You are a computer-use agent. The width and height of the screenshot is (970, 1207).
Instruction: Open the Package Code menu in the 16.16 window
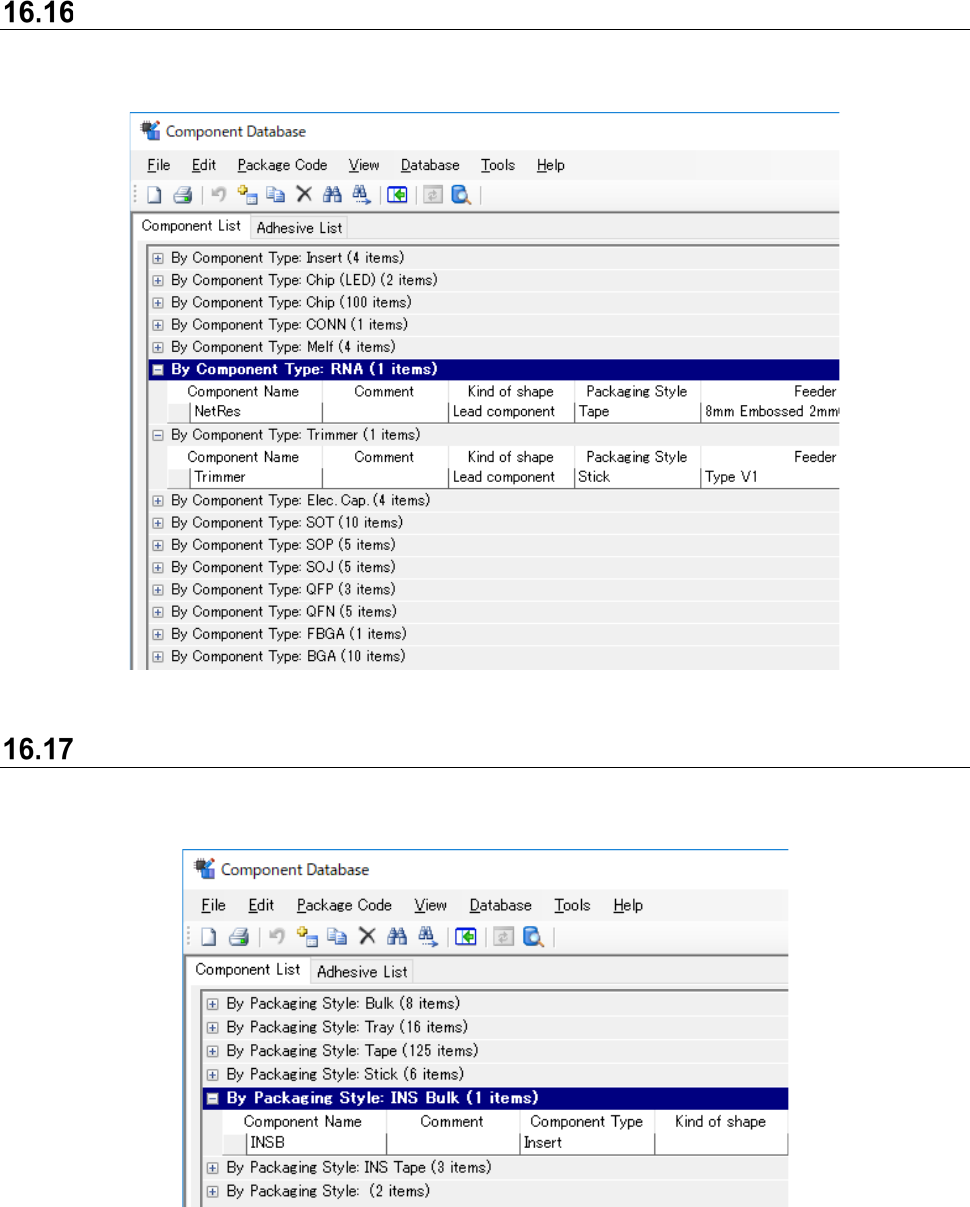(x=283, y=165)
